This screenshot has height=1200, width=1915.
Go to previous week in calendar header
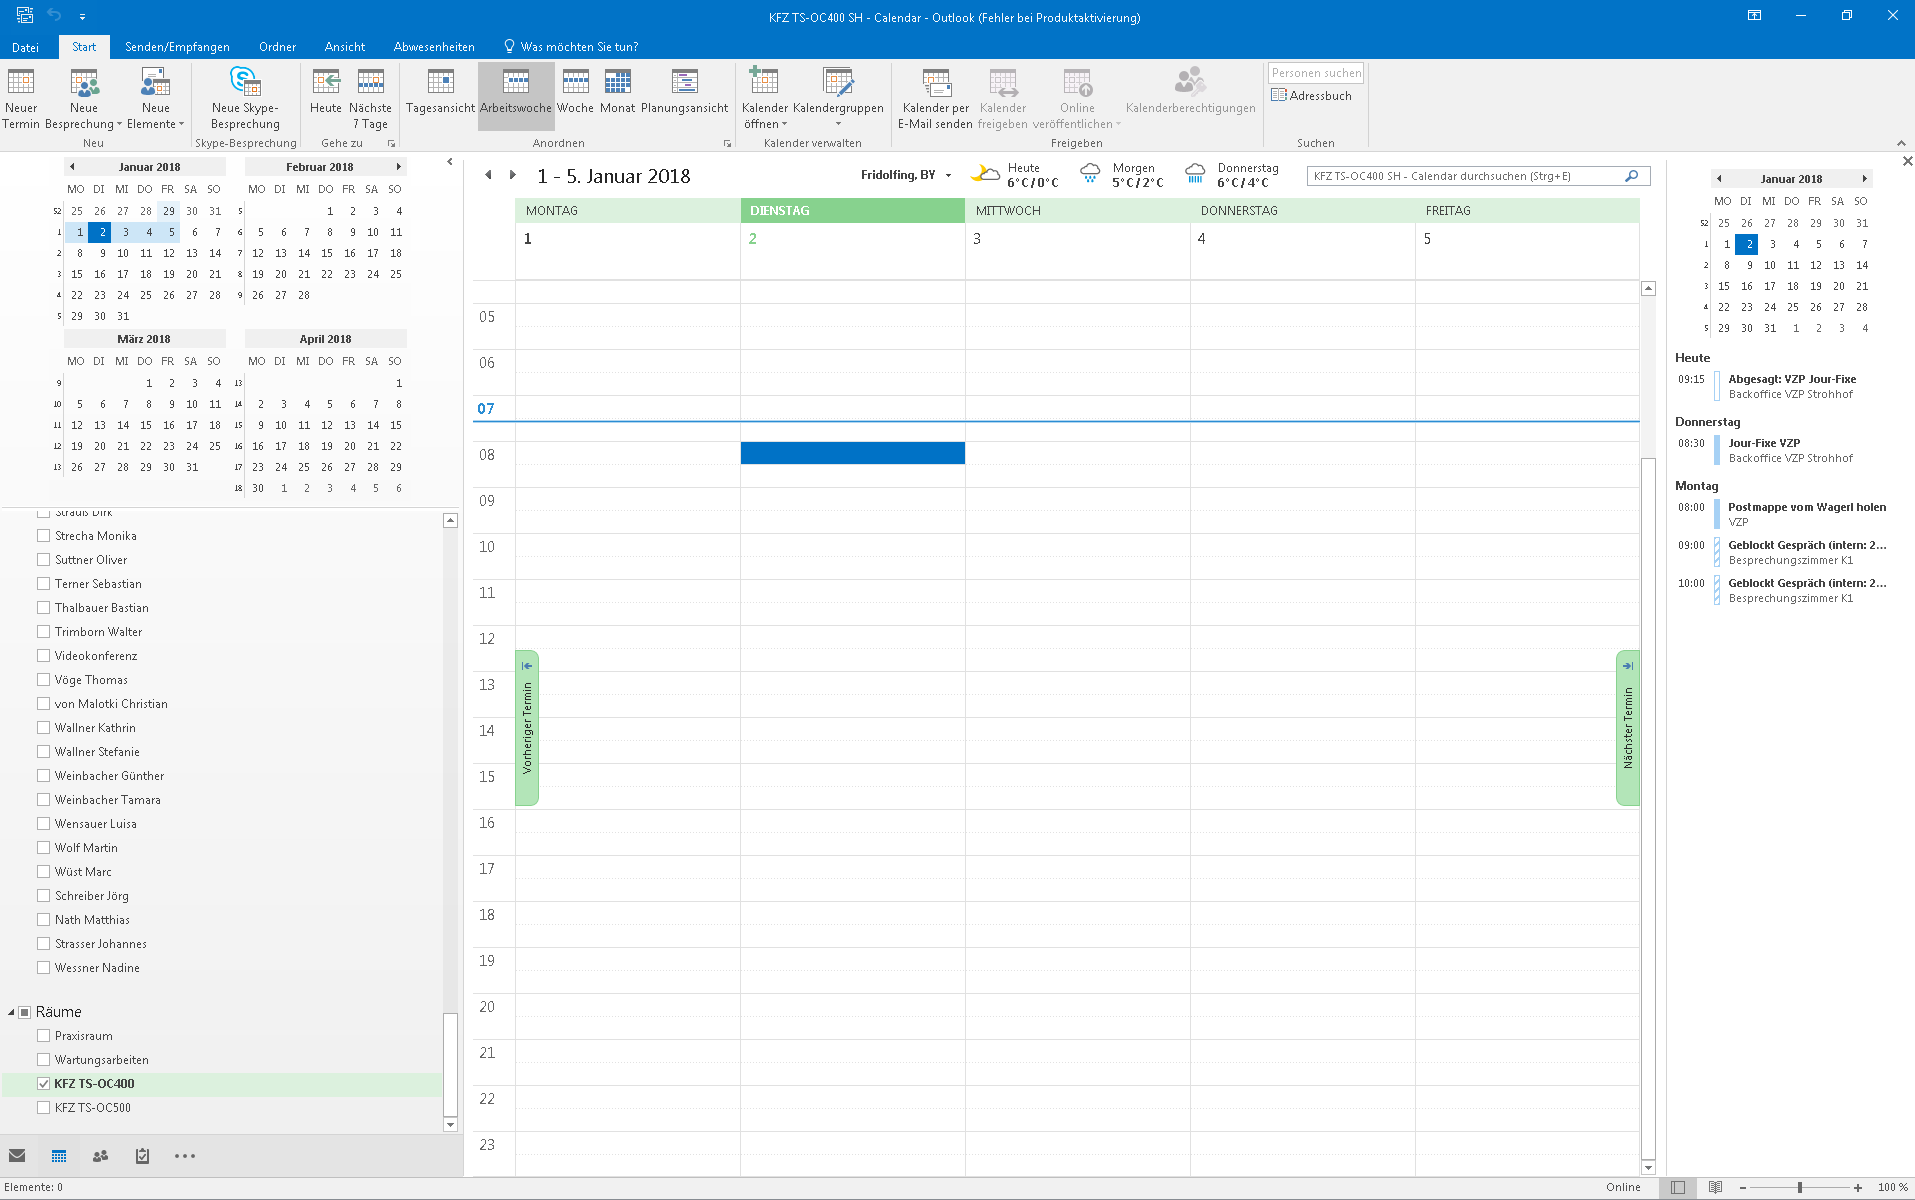[488, 175]
